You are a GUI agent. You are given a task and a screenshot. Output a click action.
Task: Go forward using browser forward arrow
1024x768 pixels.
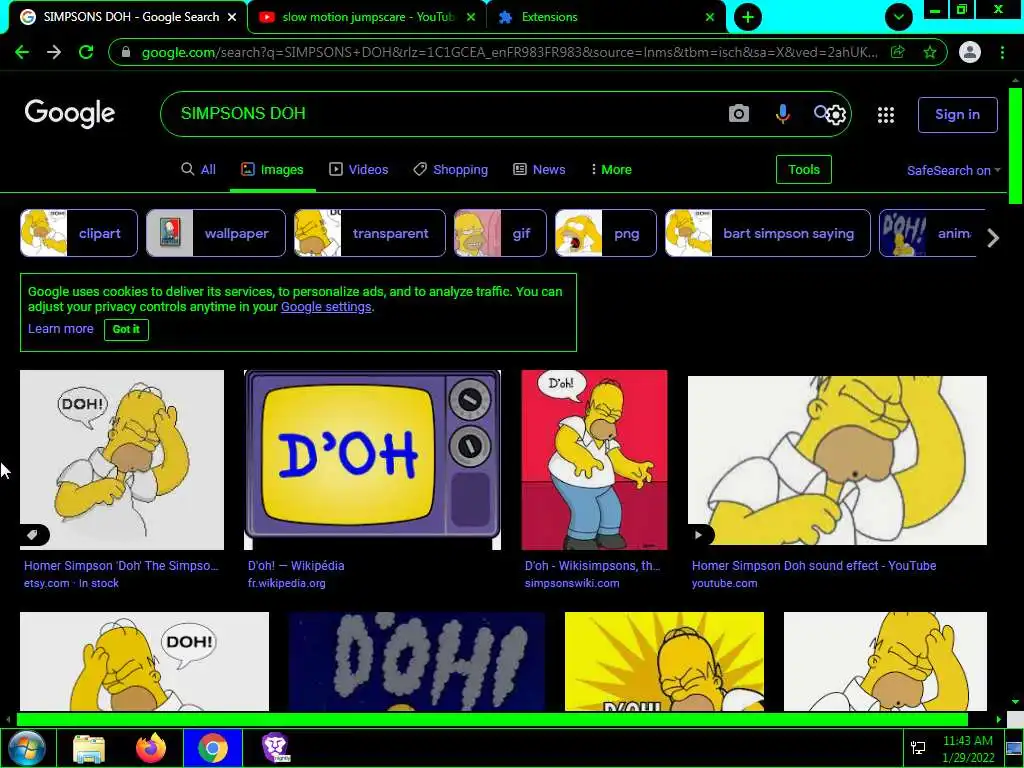(54, 52)
